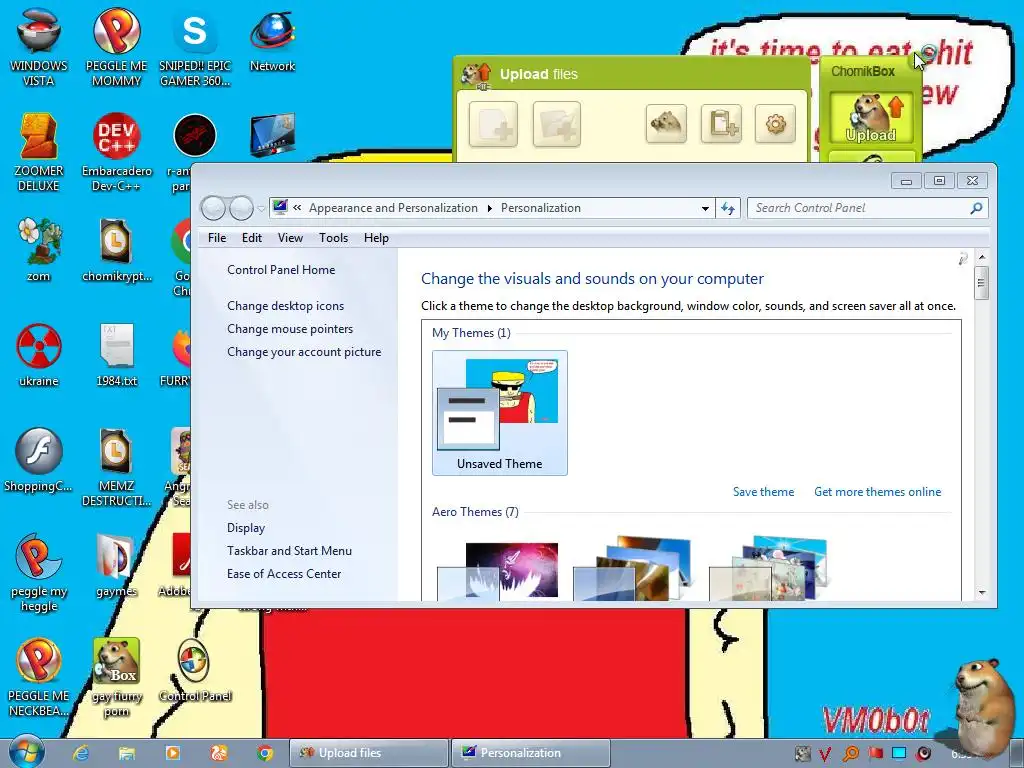Launch Internet Explorer from the taskbar
Screen dimensions: 1024x768
coord(81,753)
